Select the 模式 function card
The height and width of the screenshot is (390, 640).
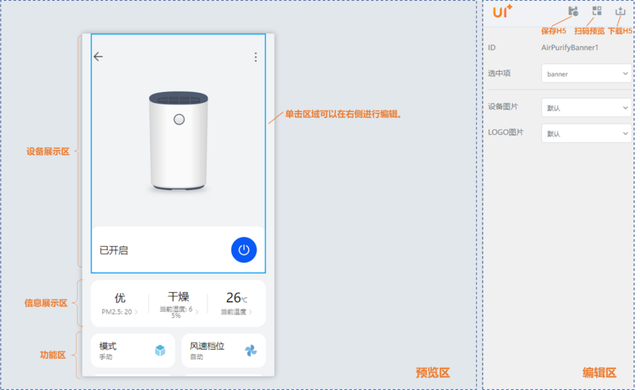133,350
